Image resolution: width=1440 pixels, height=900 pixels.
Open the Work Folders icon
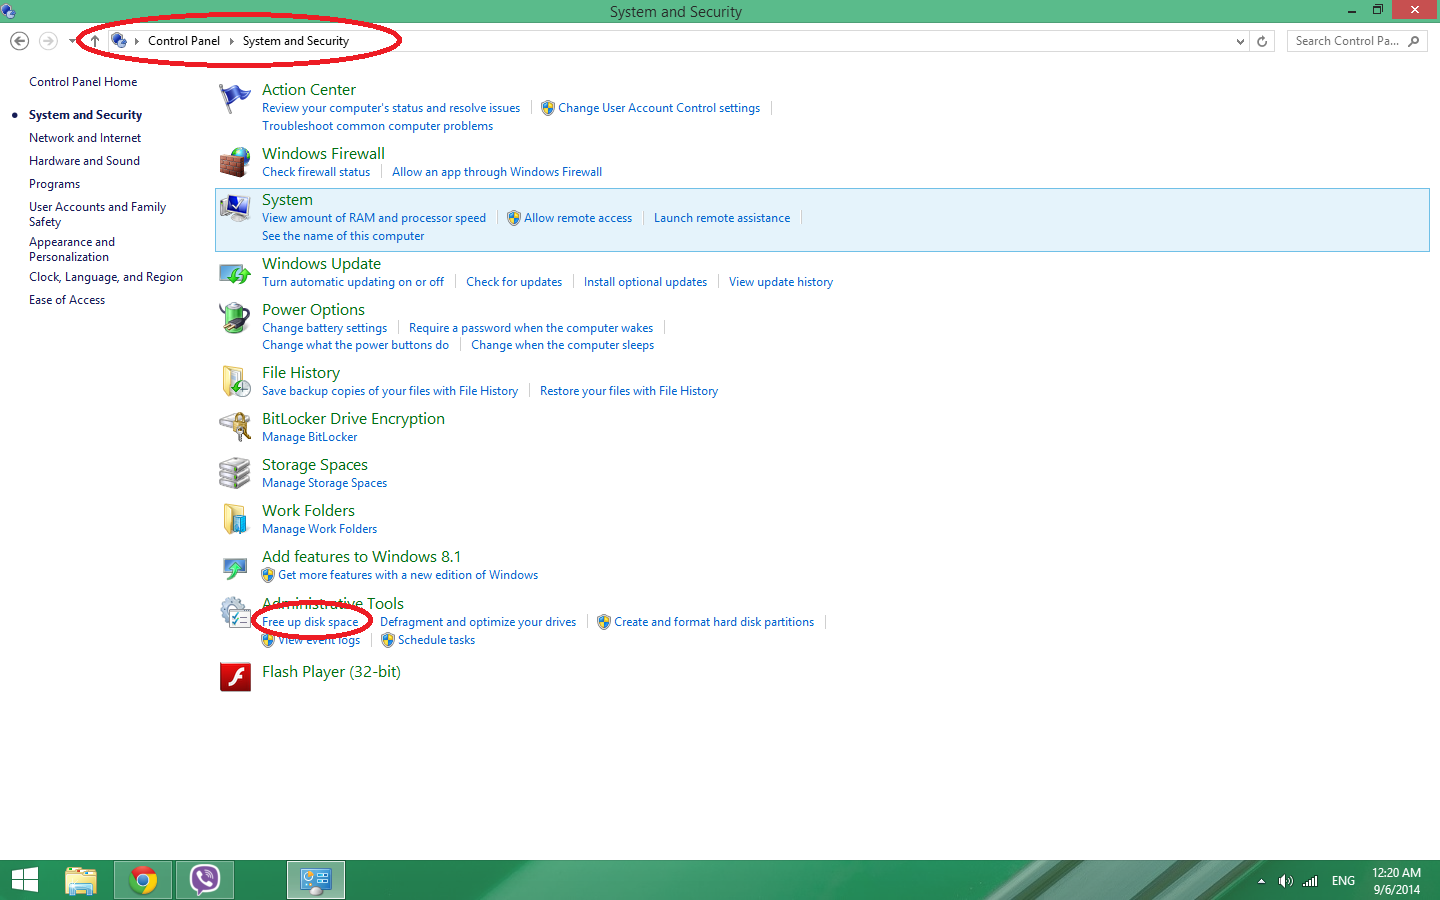click(x=235, y=519)
